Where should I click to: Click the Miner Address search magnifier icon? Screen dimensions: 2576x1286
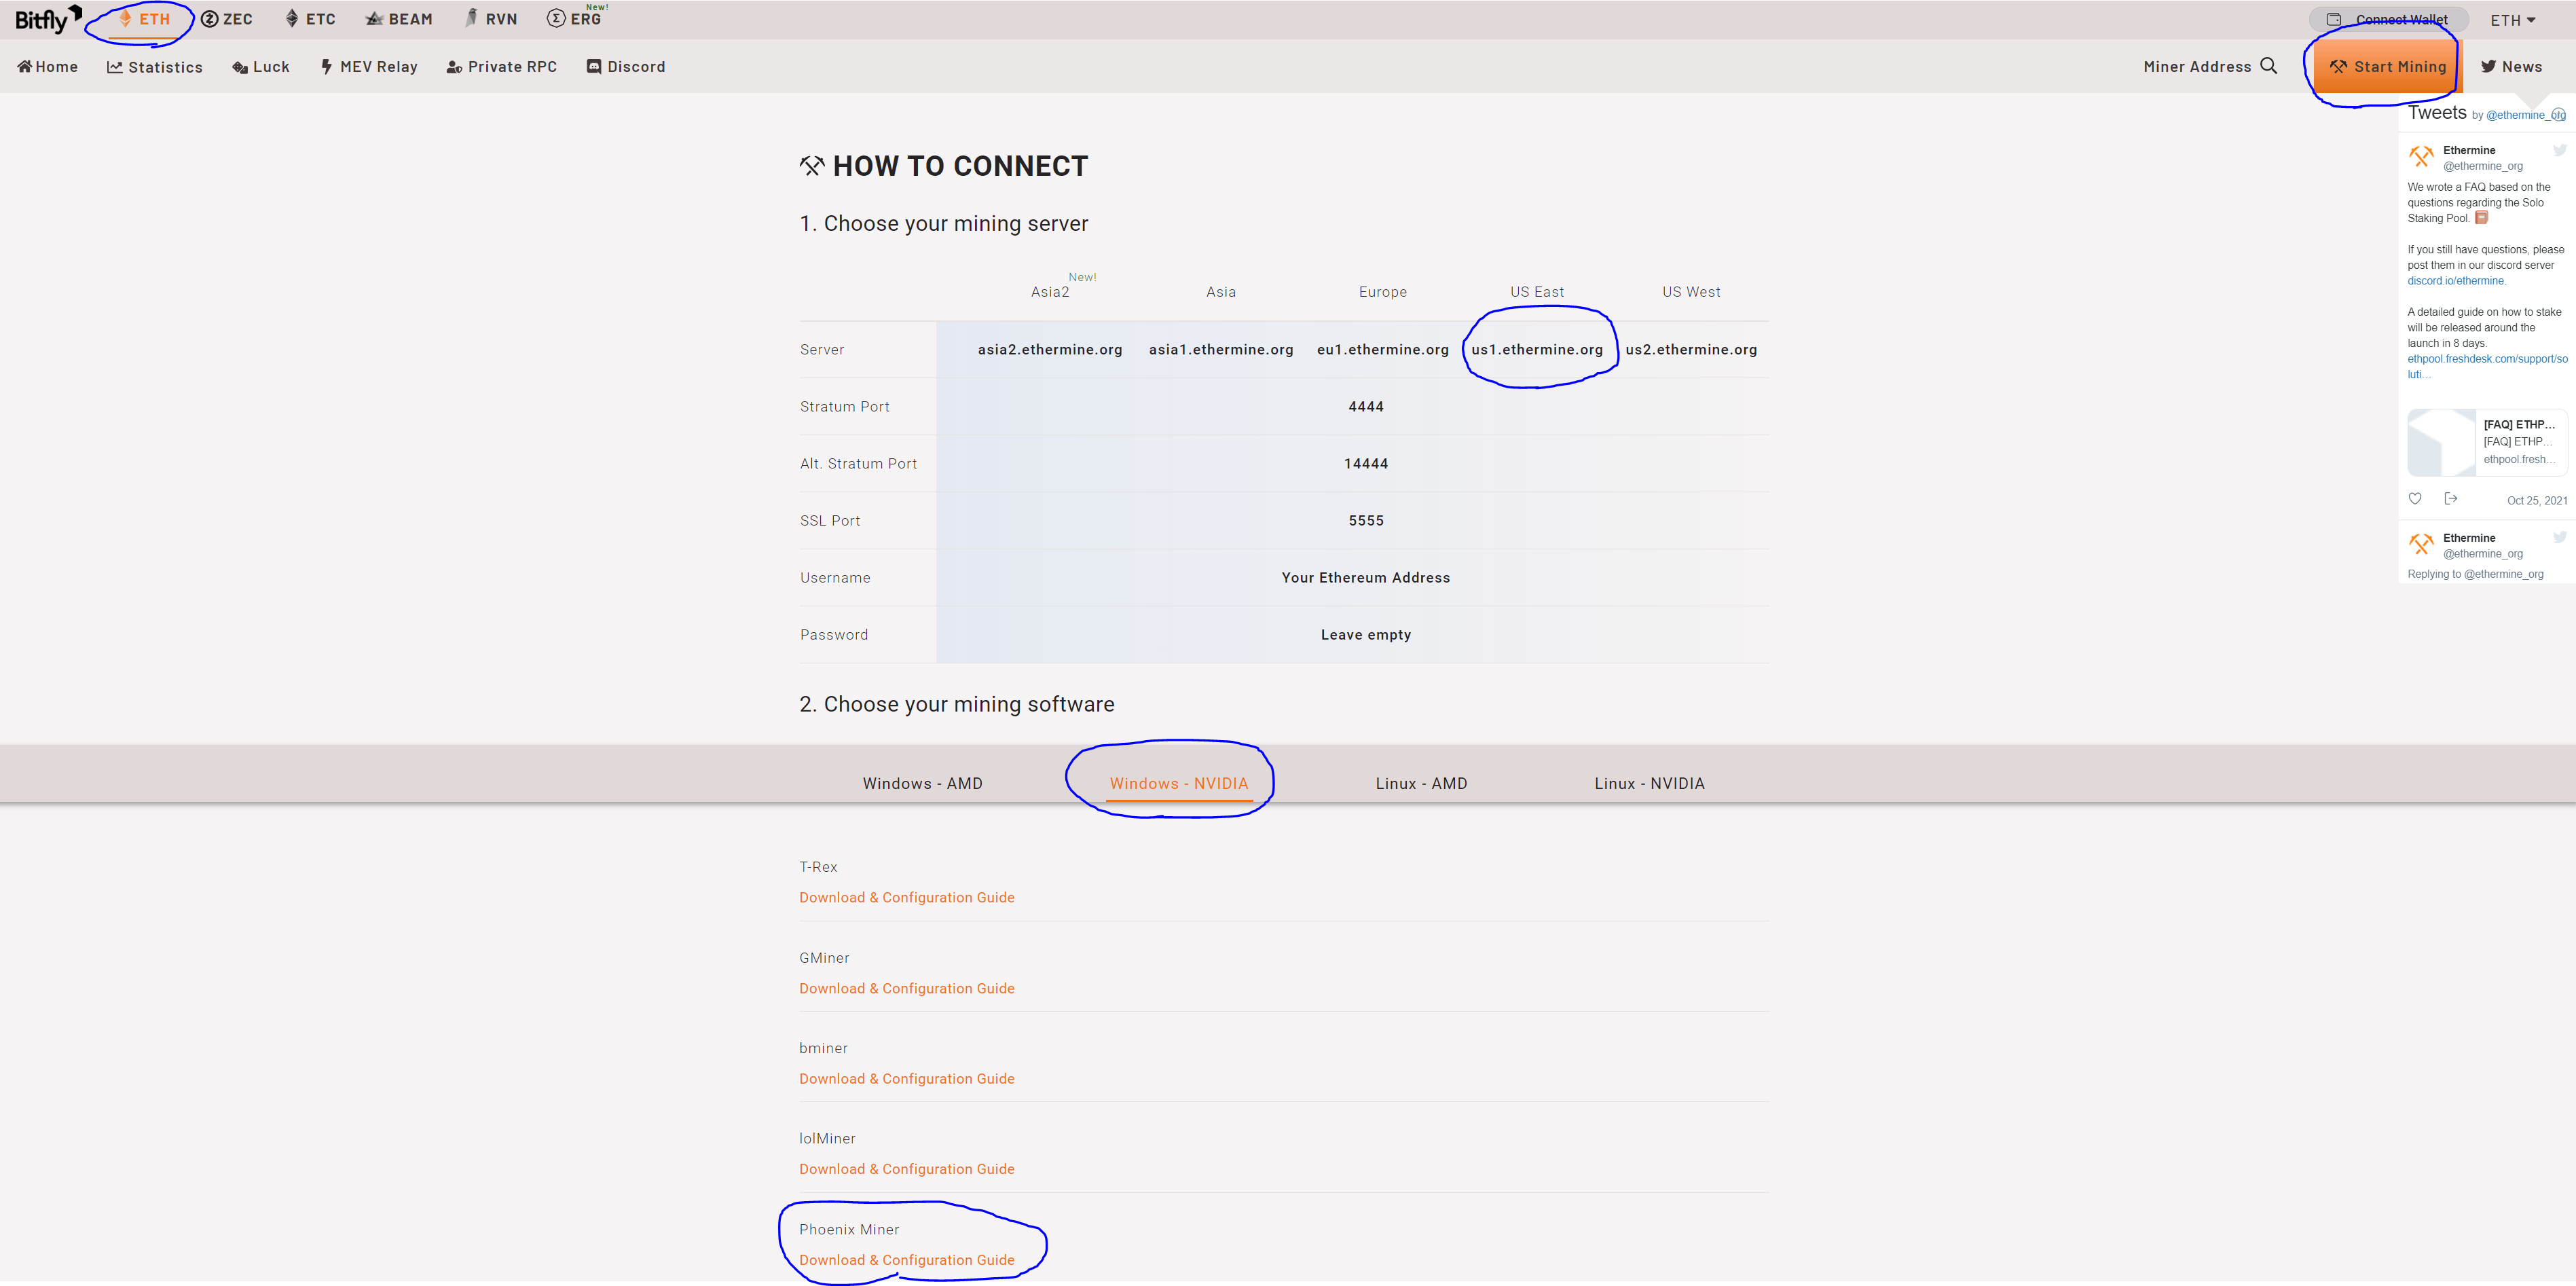(2268, 66)
